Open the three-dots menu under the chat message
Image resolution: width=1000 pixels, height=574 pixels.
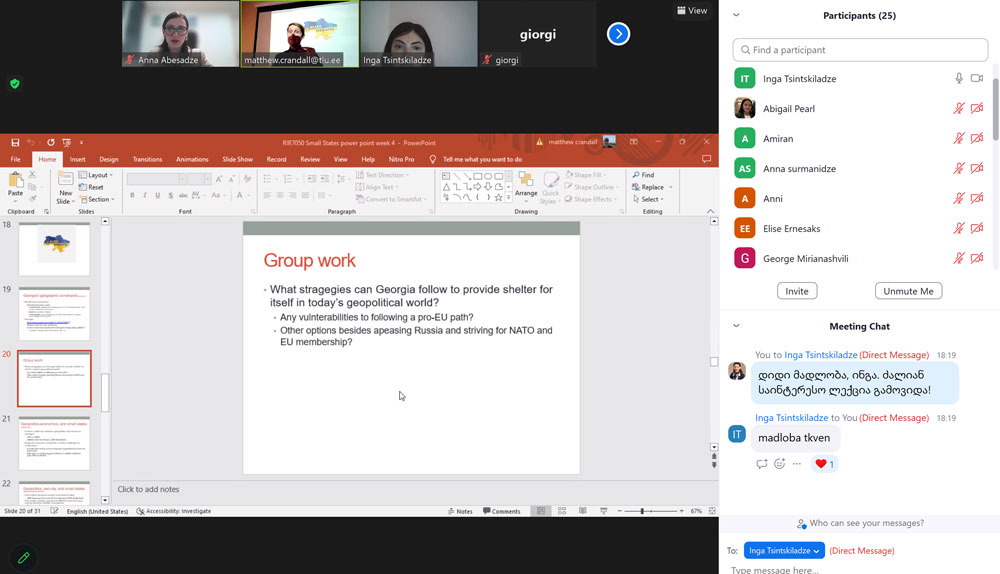pos(797,464)
